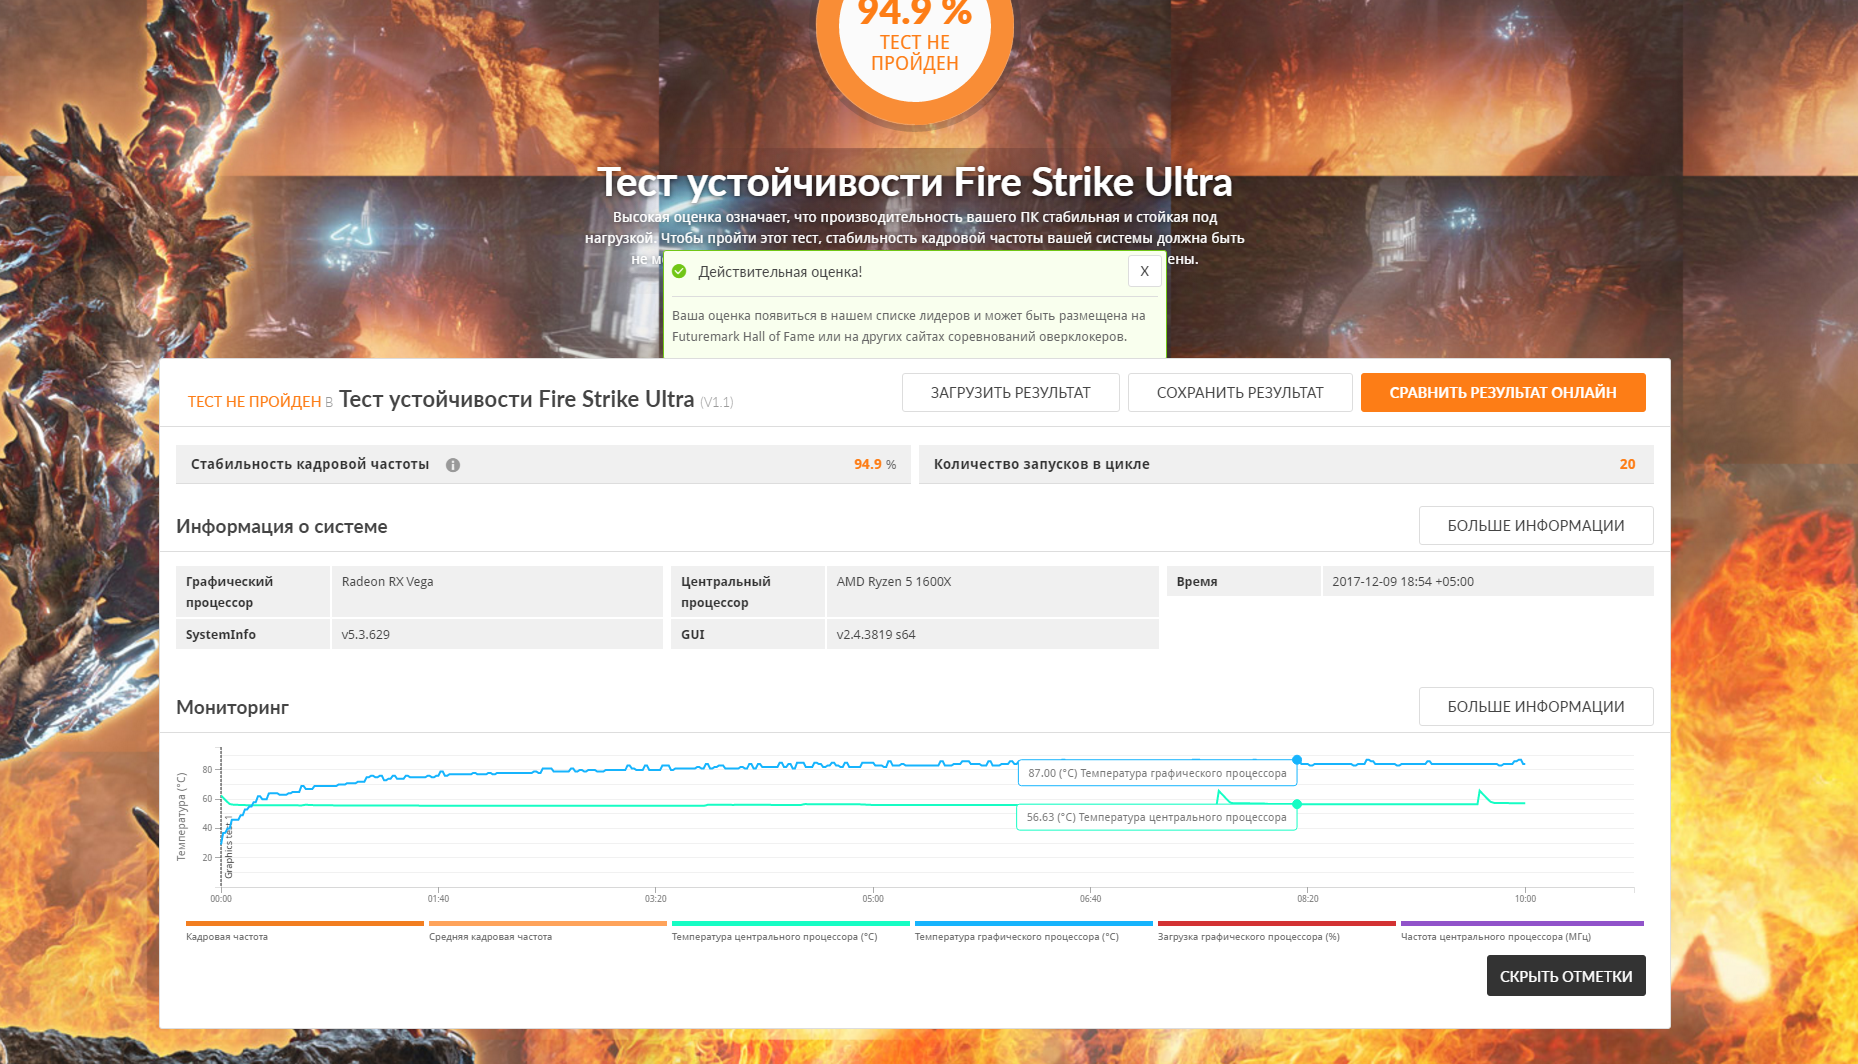Click the loop run count value 20
Viewport: 1858px width, 1064px height.
(1627, 465)
